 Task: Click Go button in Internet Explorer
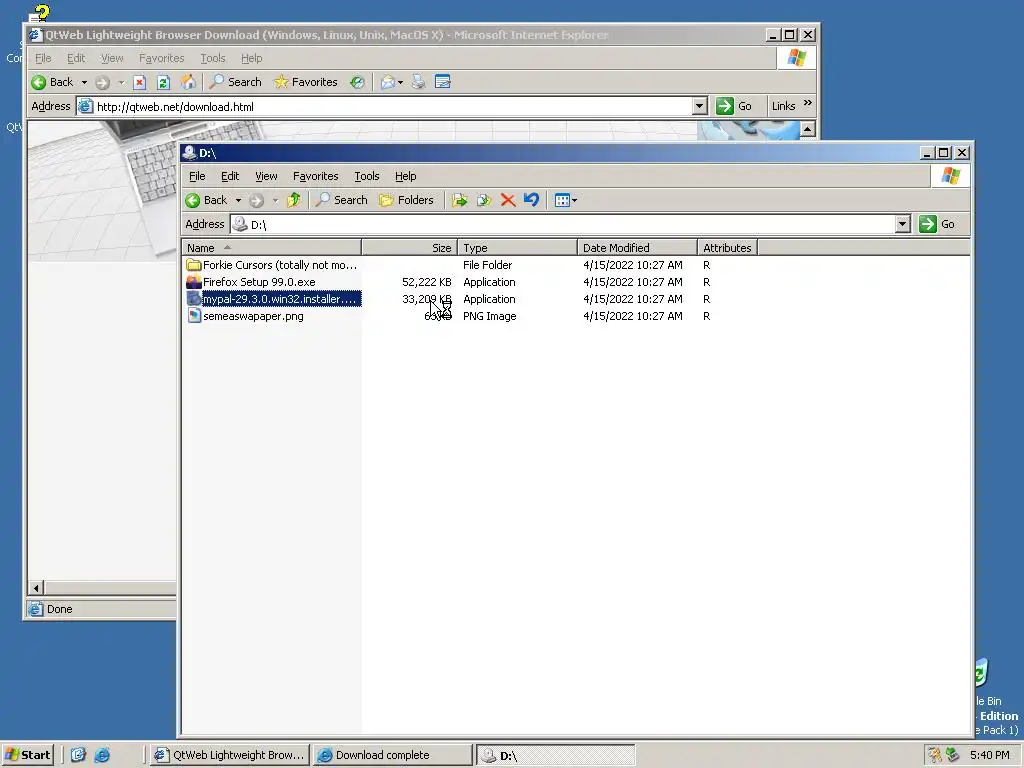pos(734,106)
